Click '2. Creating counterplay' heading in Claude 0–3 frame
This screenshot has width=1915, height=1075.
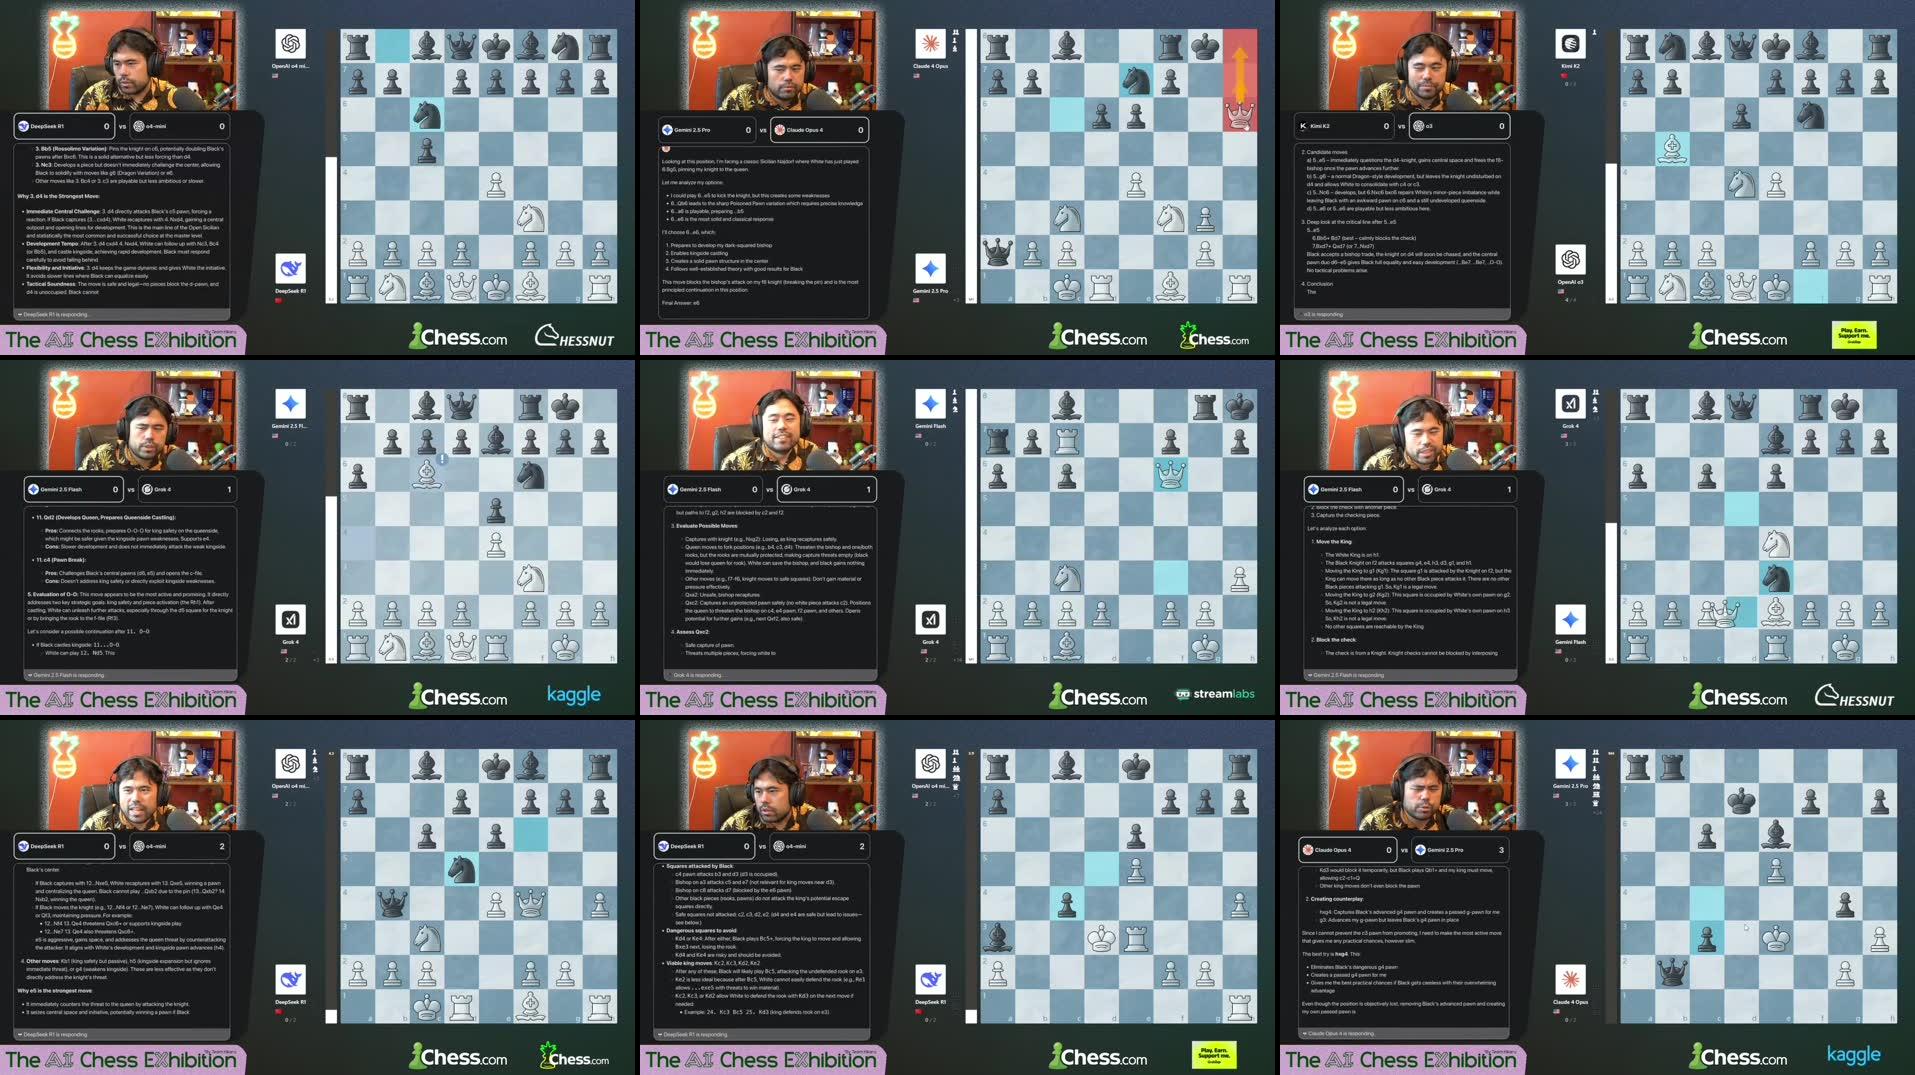point(1335,899)
